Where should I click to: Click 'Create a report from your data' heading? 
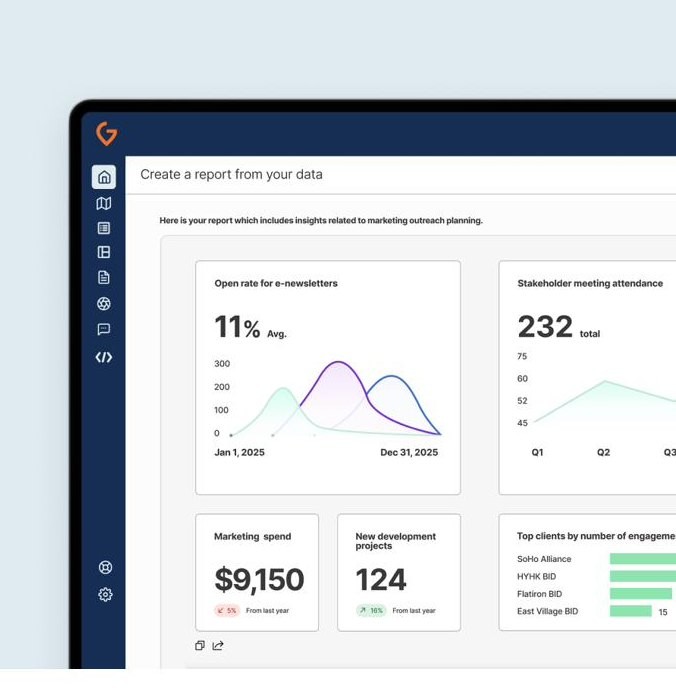(231, 175)
